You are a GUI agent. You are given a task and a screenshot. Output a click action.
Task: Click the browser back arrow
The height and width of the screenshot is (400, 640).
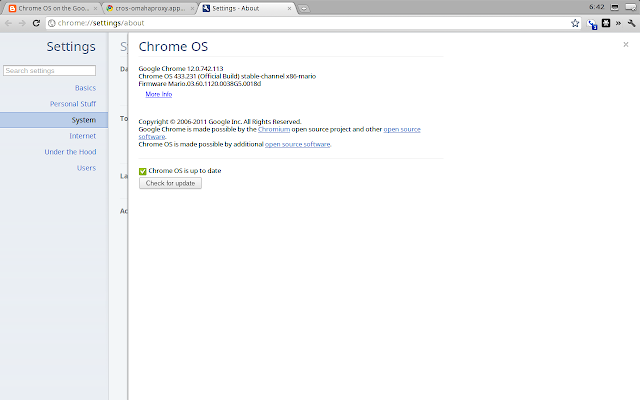tap(8, 23)
